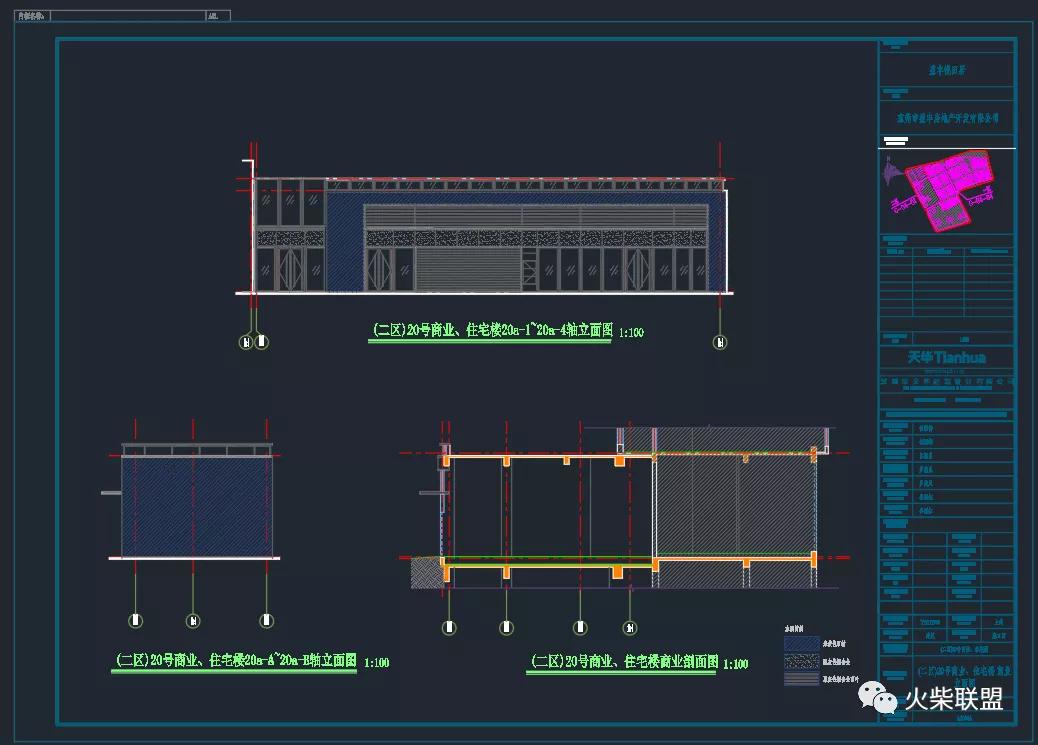Click the leftmost axis bubble under section drawing
Image resolution: width=1038 pixels, height=745 pixels.
pos(448,628)
